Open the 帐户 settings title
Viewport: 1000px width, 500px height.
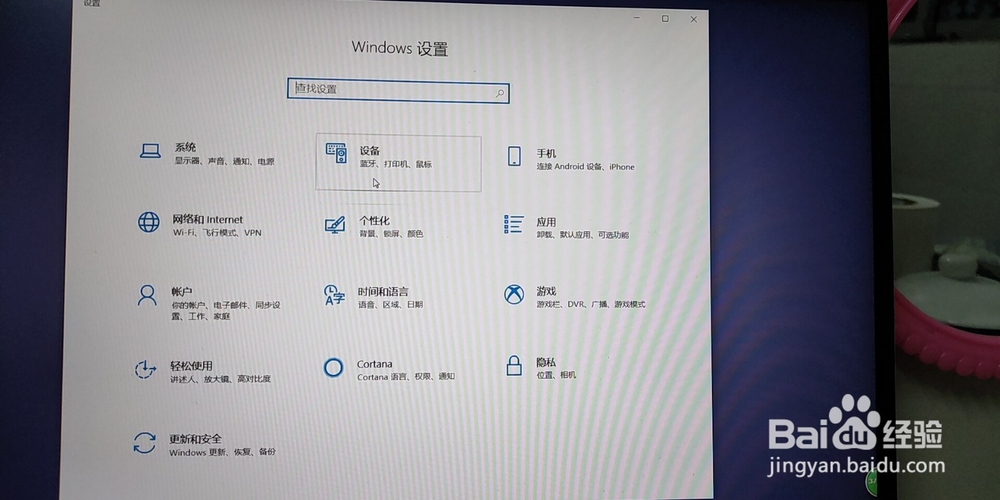(182, 291)
